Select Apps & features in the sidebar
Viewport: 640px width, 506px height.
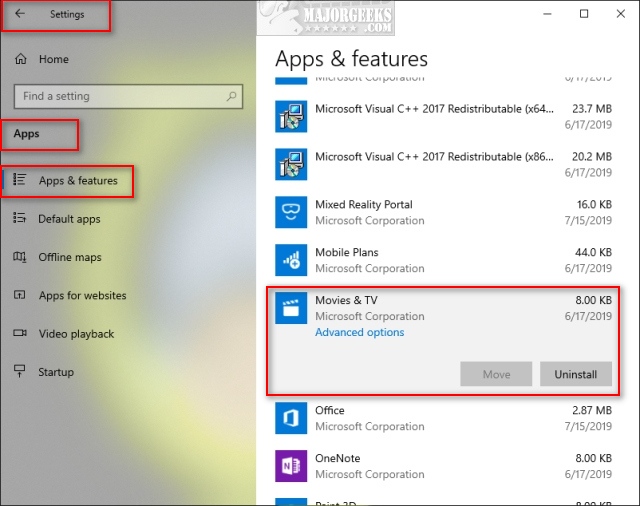(x=78, y=180)
